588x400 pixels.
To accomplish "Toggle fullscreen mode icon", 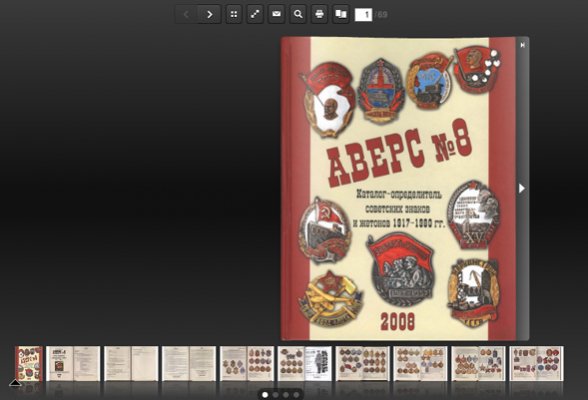I will click(255, 15).
